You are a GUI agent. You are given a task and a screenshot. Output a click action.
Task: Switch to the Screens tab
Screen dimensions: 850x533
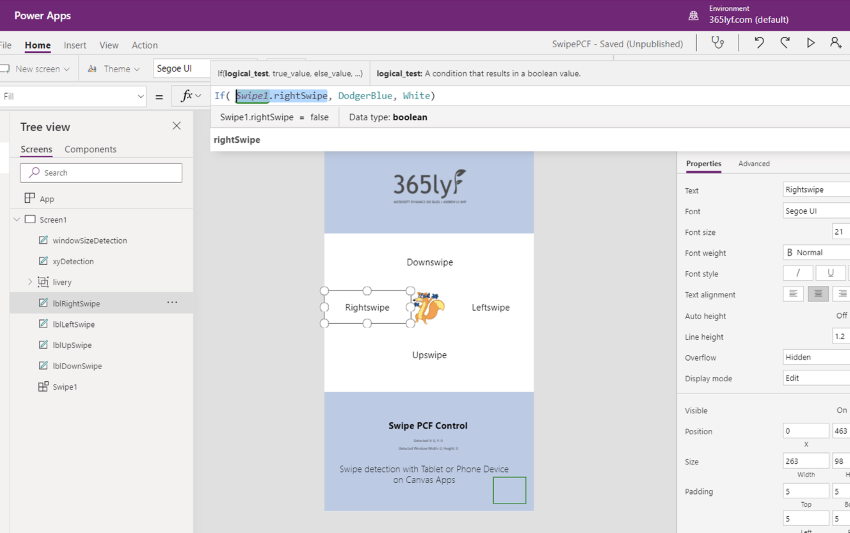click(36, 149)
